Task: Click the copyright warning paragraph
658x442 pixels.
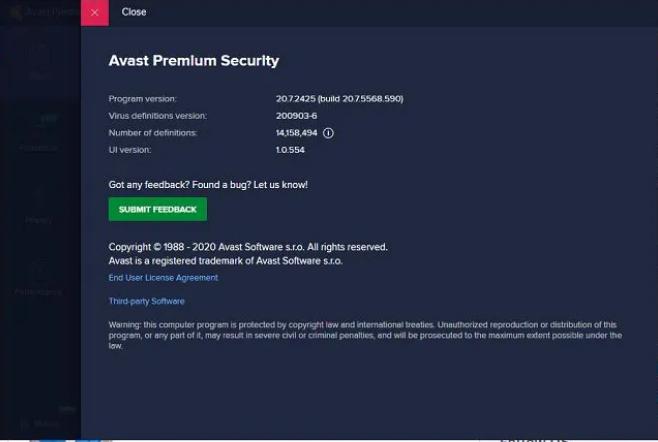Action: tap(365, 335)
